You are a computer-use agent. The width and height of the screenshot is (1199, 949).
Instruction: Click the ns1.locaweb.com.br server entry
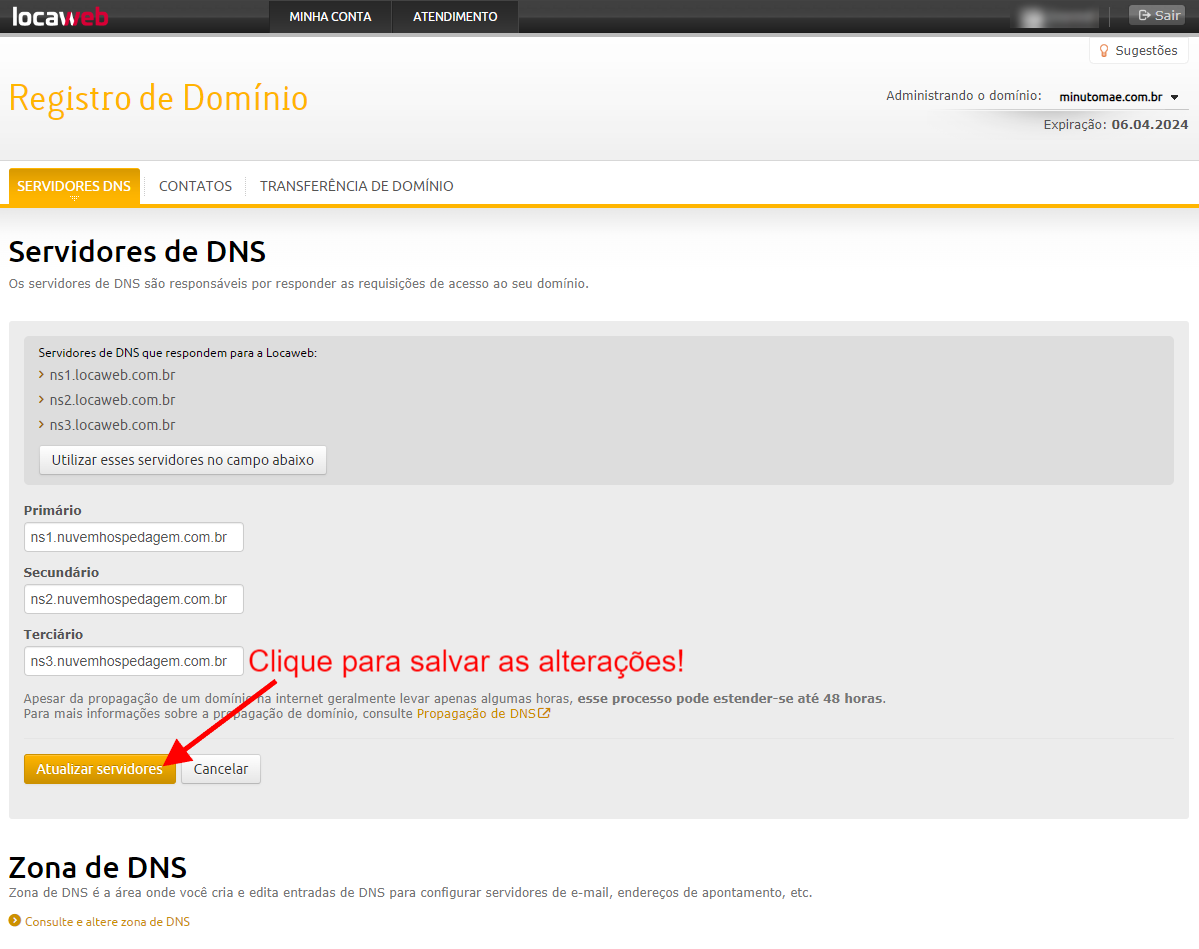112,375
